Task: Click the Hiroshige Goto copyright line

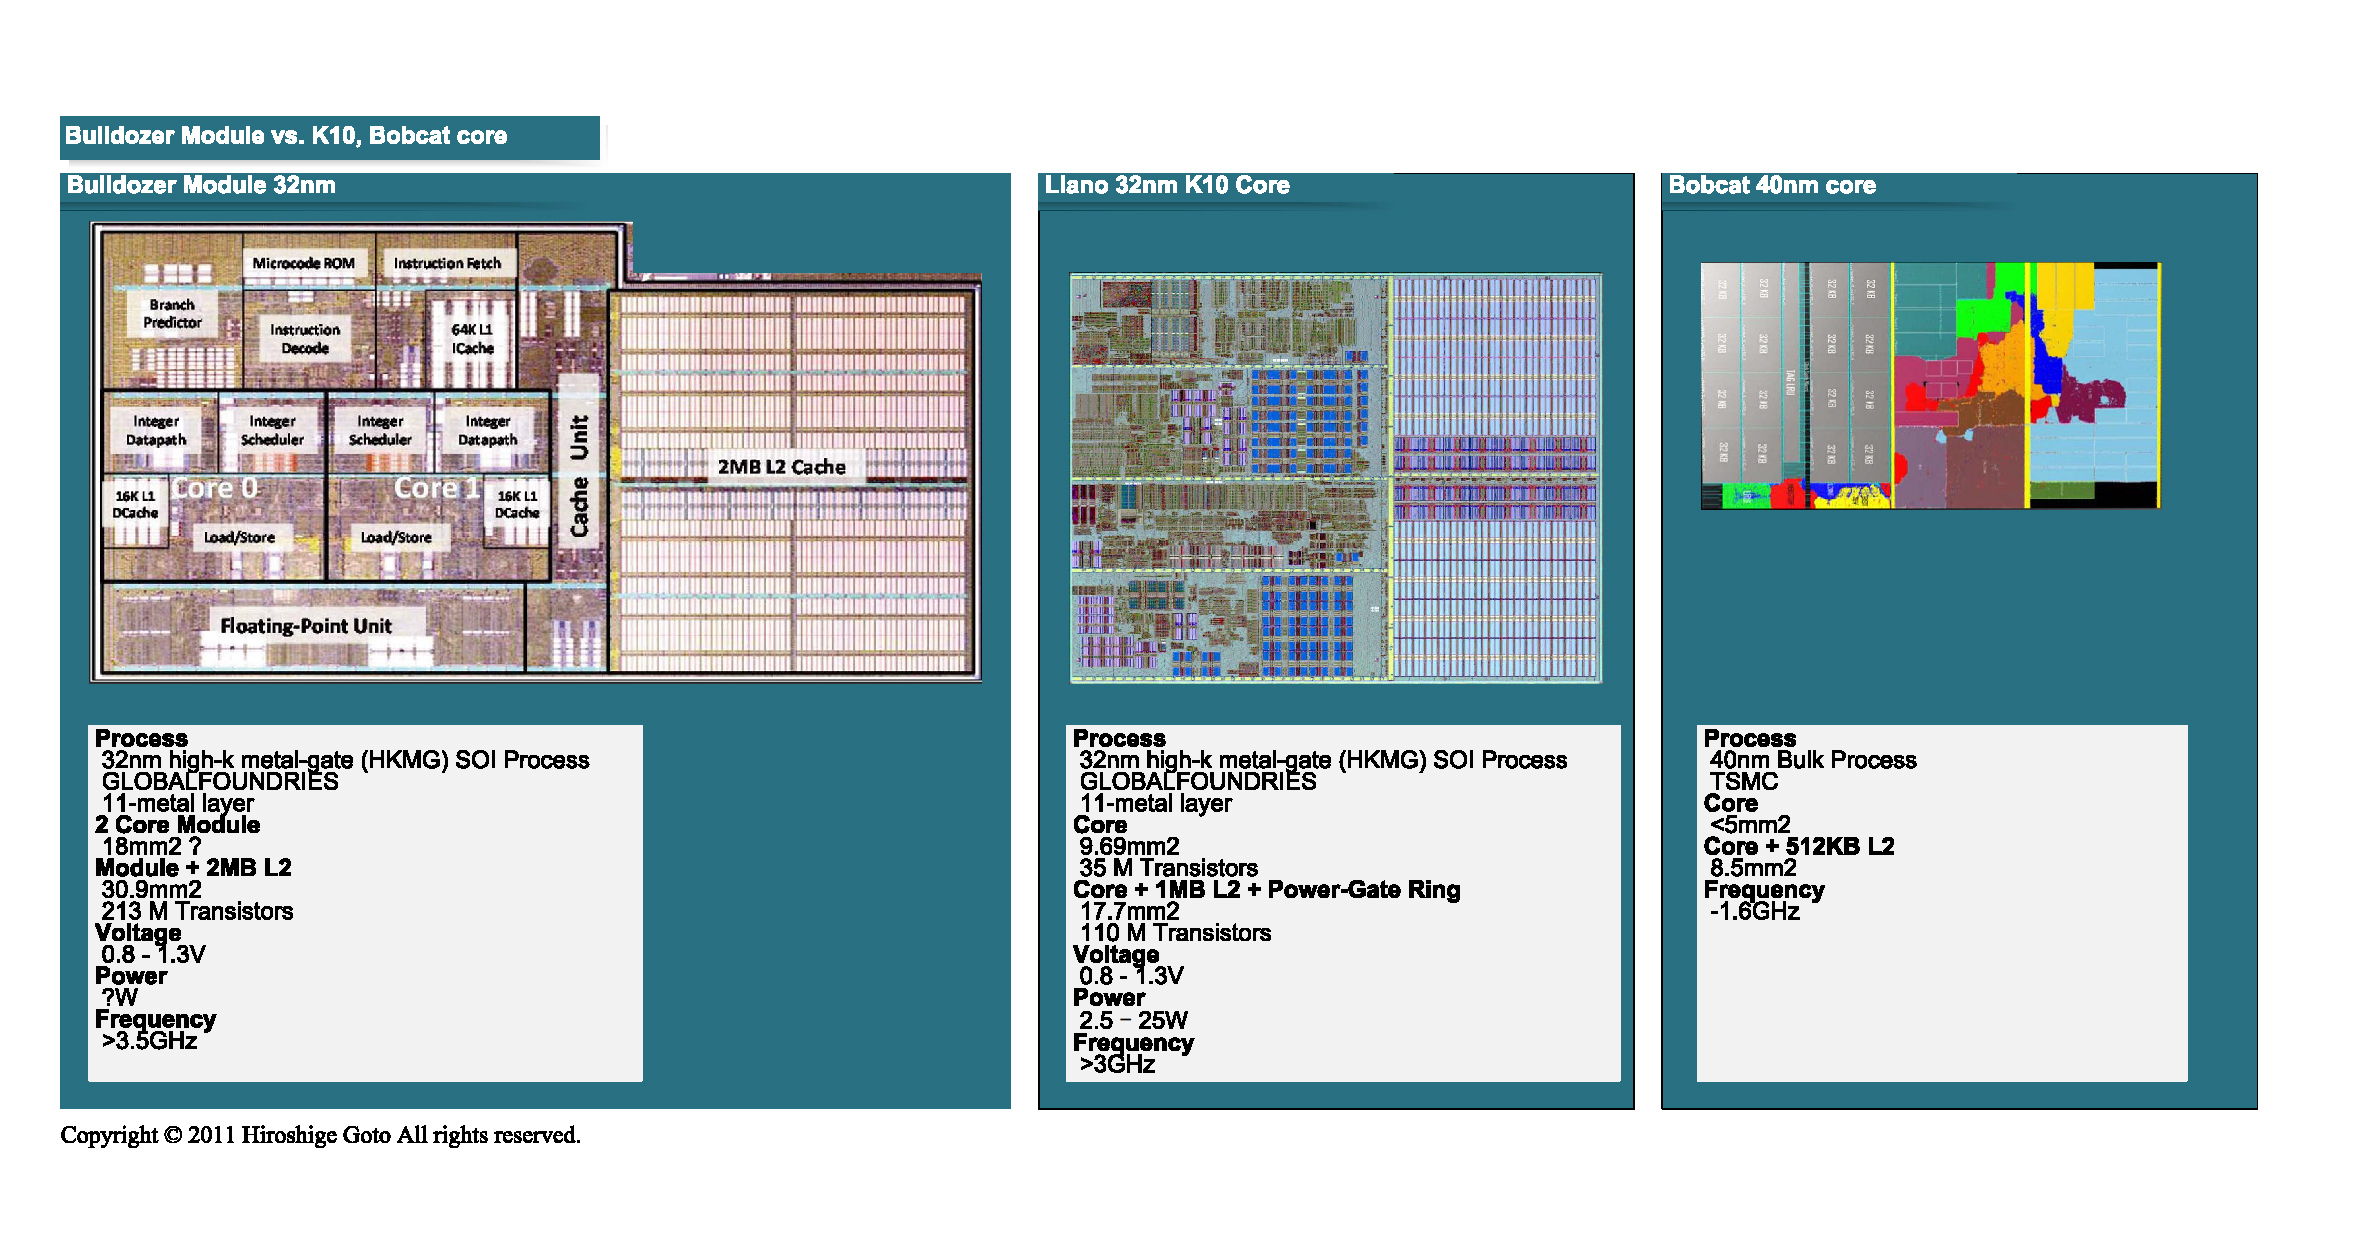Action: [x=320, y=1135]
